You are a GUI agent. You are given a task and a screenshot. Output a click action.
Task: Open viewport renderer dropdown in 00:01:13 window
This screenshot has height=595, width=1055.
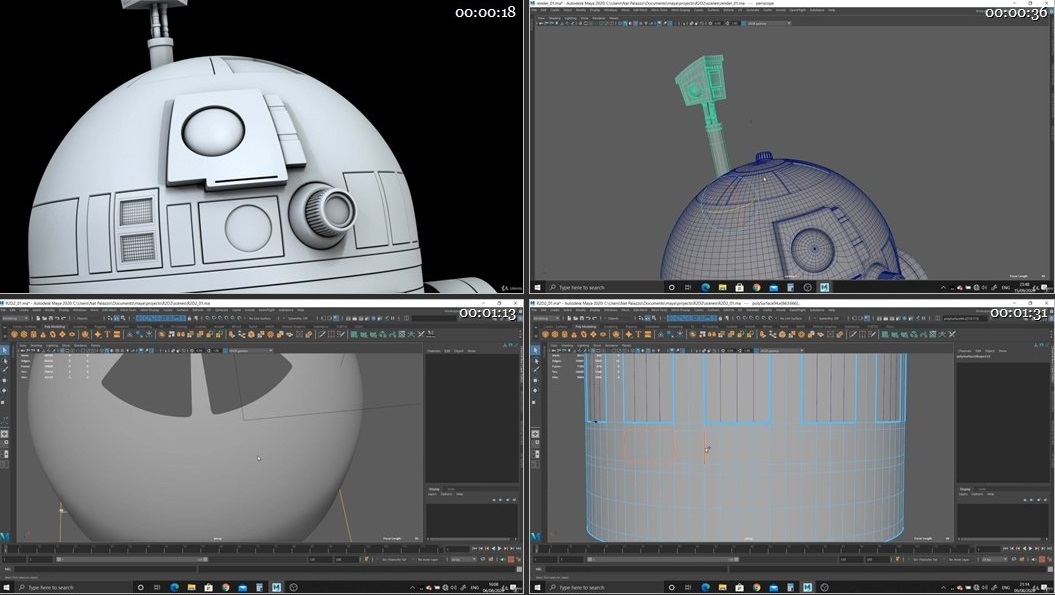click(250, 351)
